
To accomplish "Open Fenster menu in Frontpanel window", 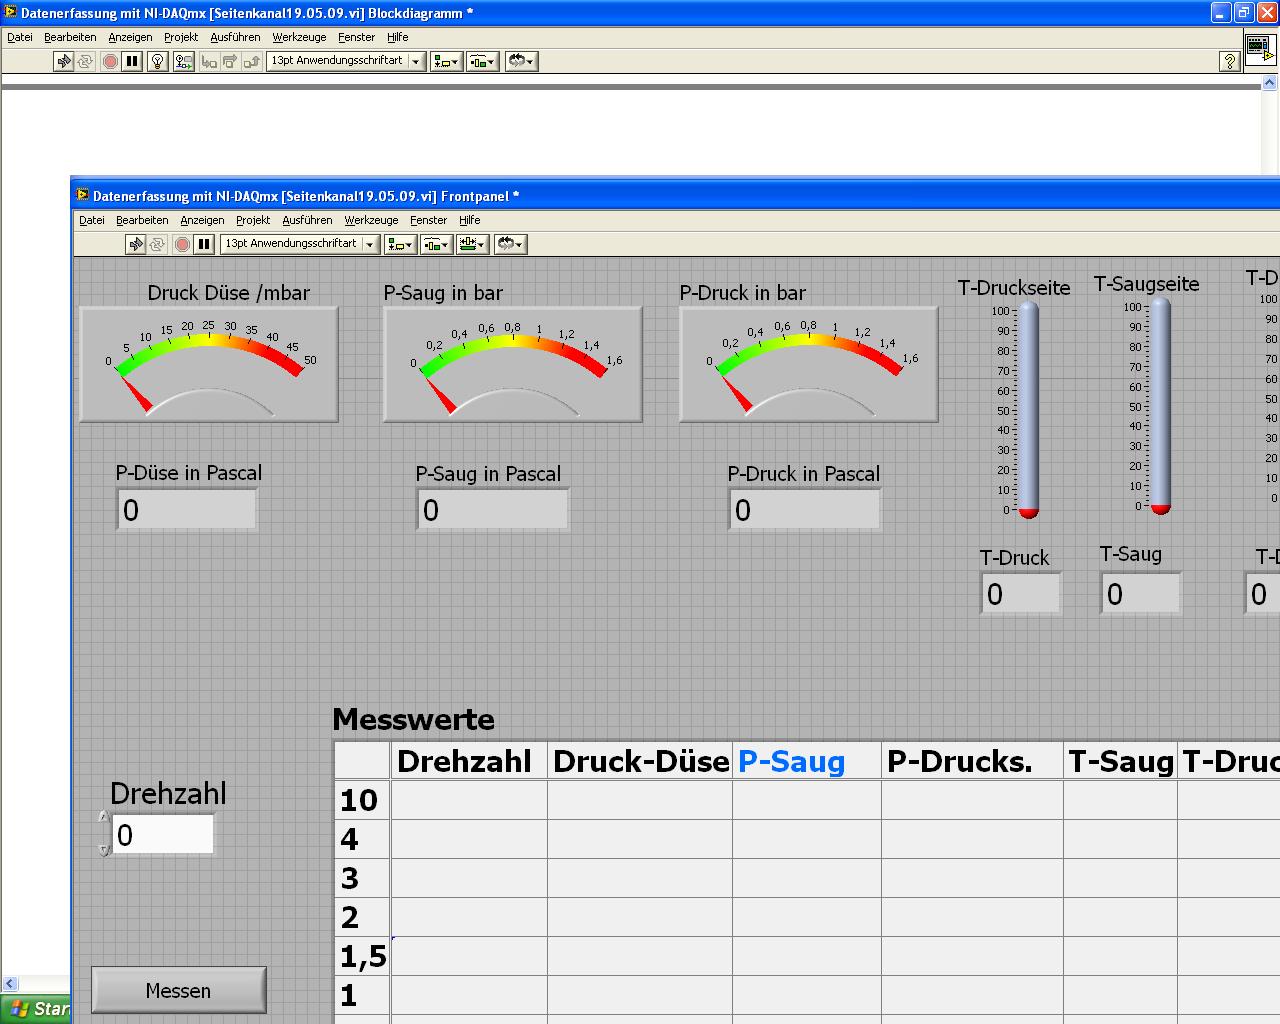I will [x=428, y=220].
